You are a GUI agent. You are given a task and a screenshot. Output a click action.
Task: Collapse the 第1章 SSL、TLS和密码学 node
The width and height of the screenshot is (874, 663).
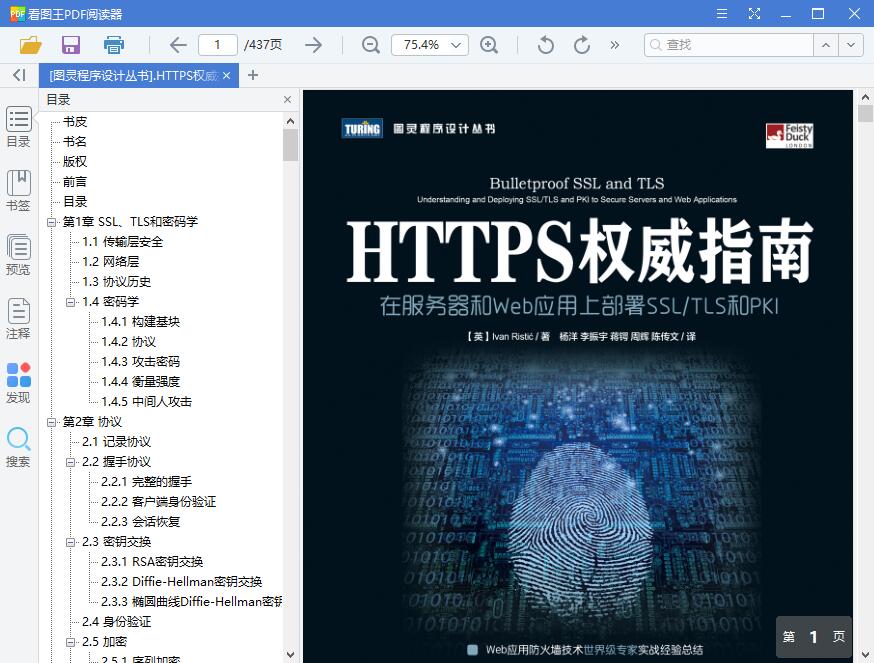[x=51, y=222]
